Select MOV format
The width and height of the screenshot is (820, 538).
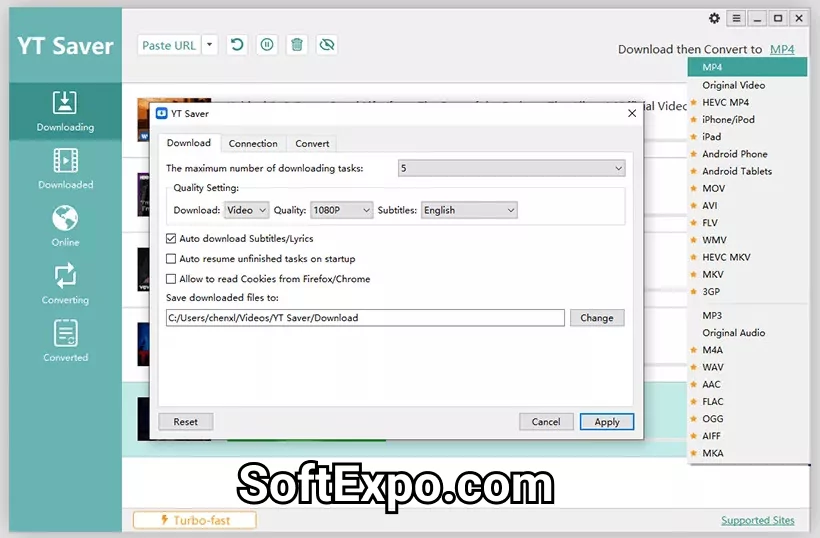pyautogui.click(x=747, y=188)
